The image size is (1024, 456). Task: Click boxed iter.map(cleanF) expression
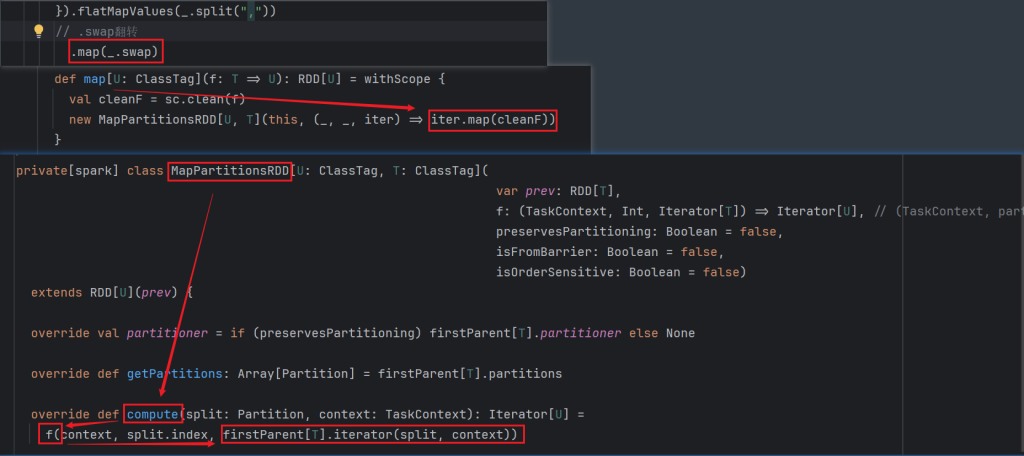click(x=492, y=120)
